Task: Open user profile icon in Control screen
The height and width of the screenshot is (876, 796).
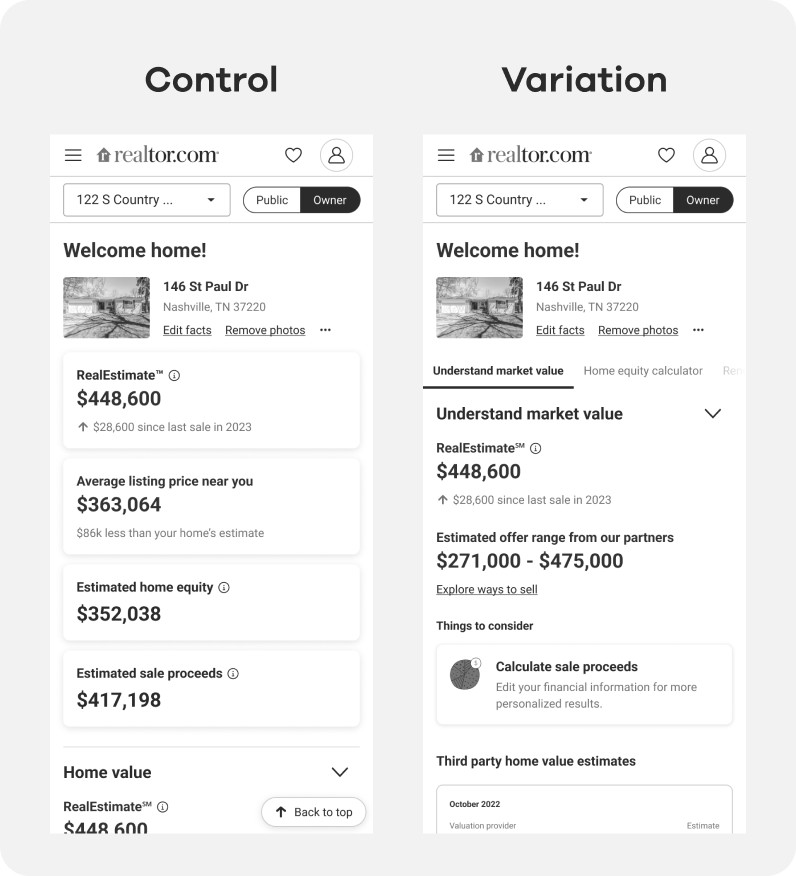Action: 336,155
